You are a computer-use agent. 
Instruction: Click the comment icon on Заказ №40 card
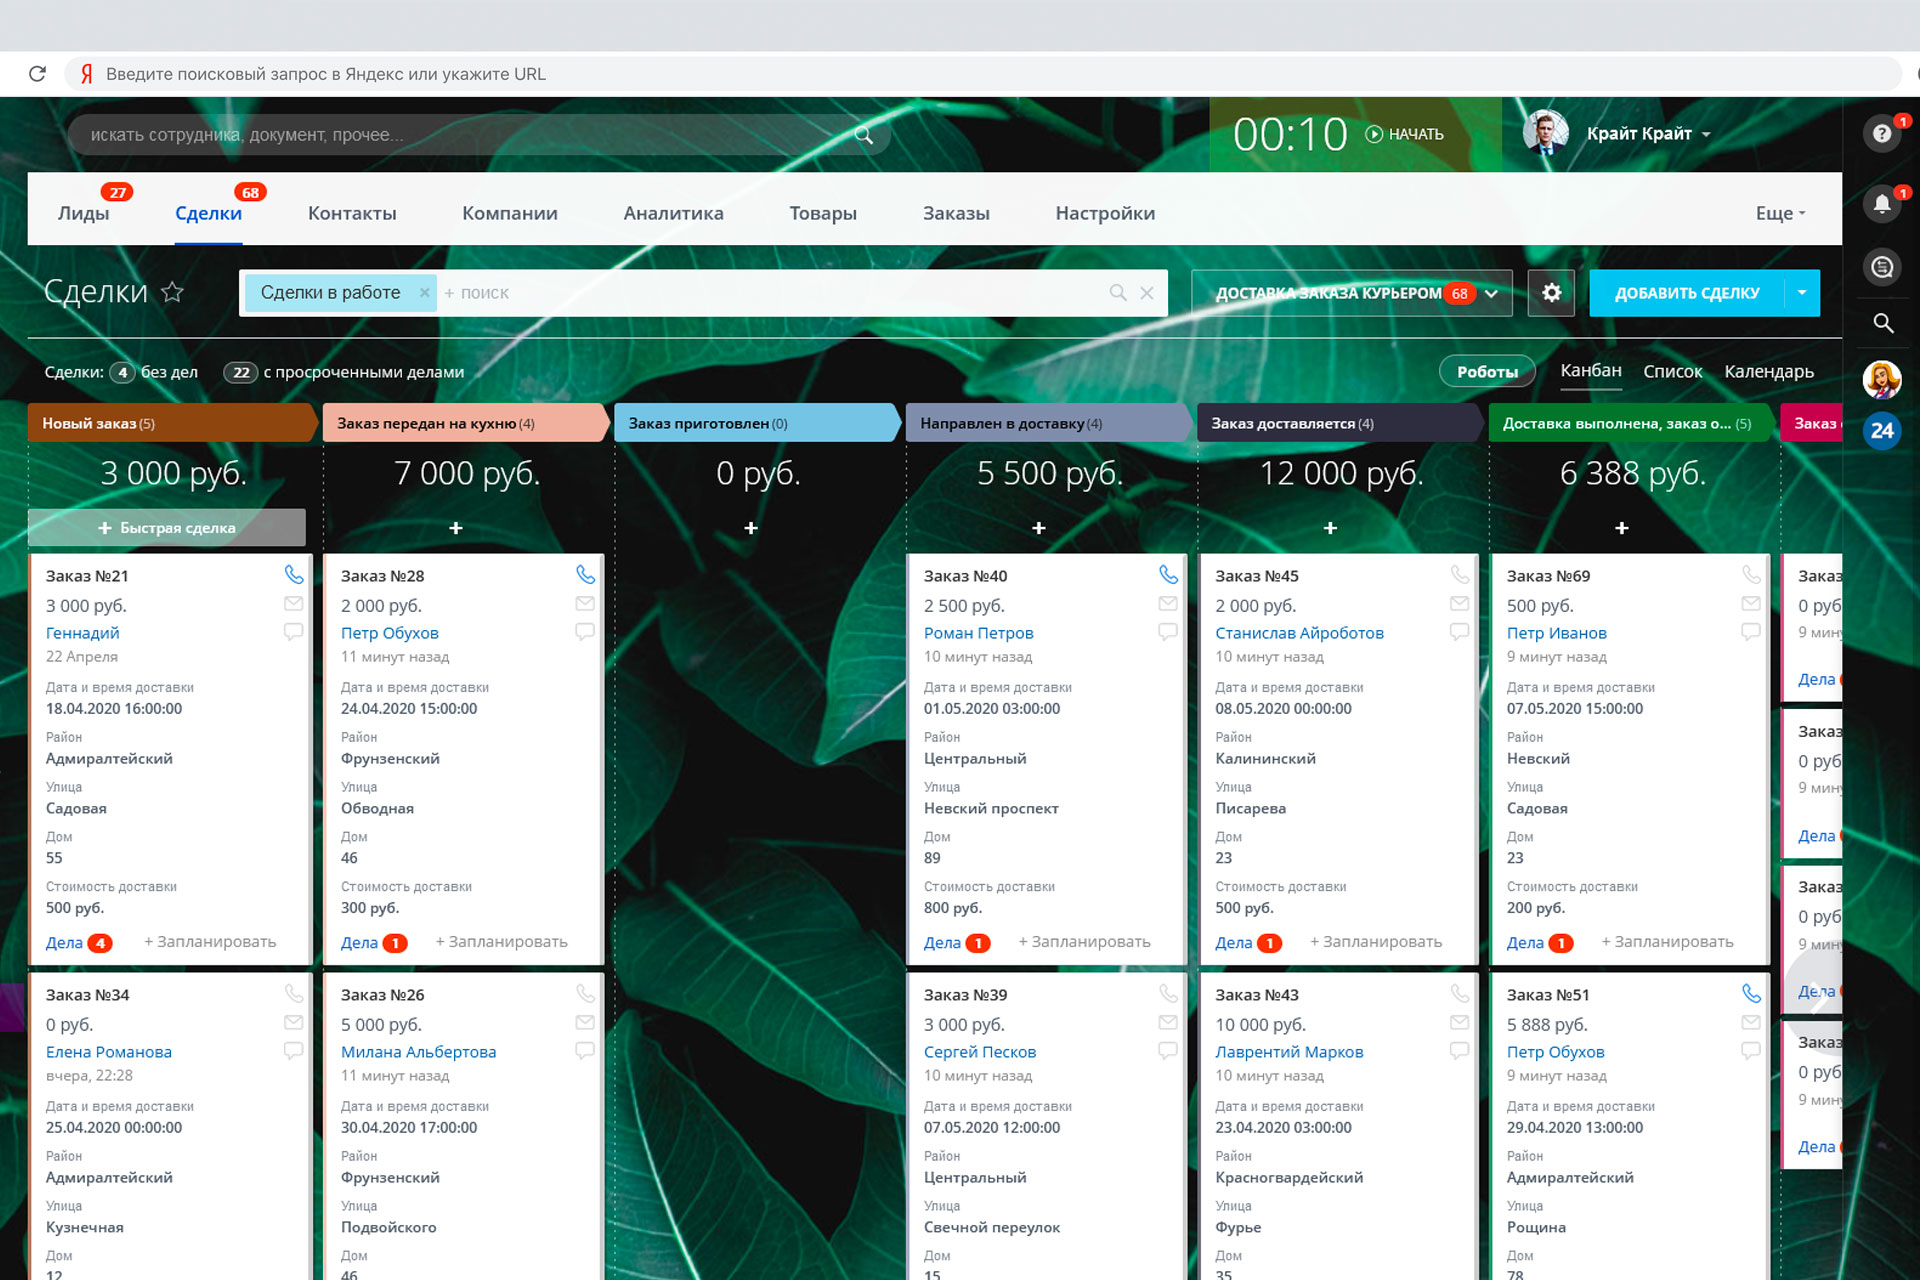[x=1167, y=632]
